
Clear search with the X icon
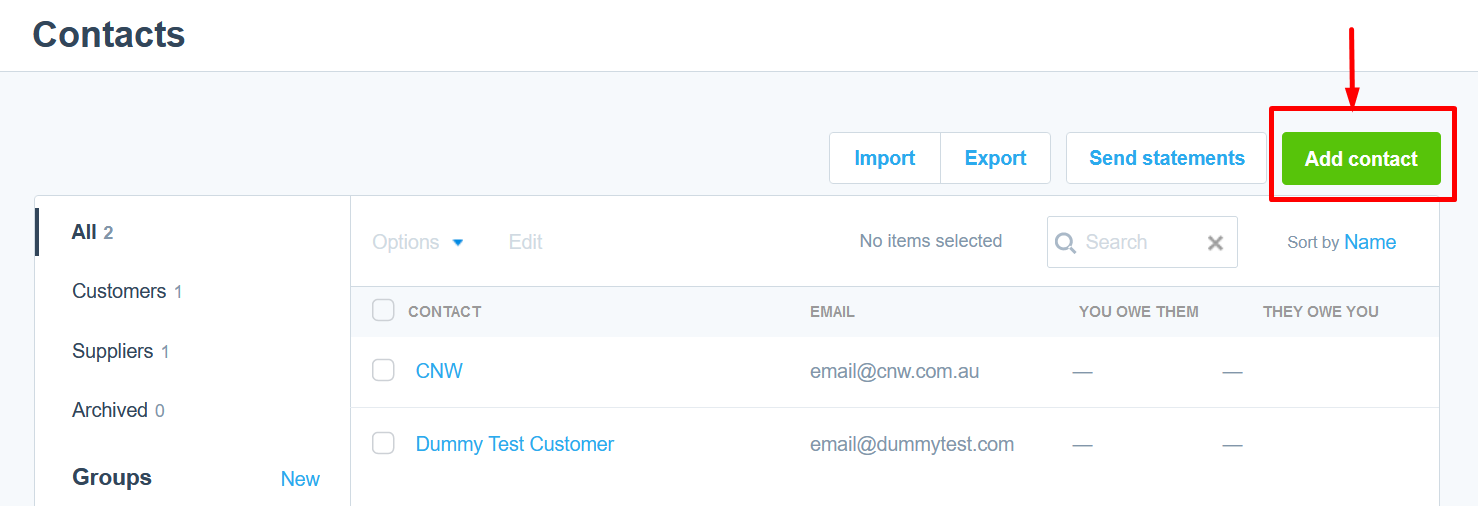click(1215, 243)
